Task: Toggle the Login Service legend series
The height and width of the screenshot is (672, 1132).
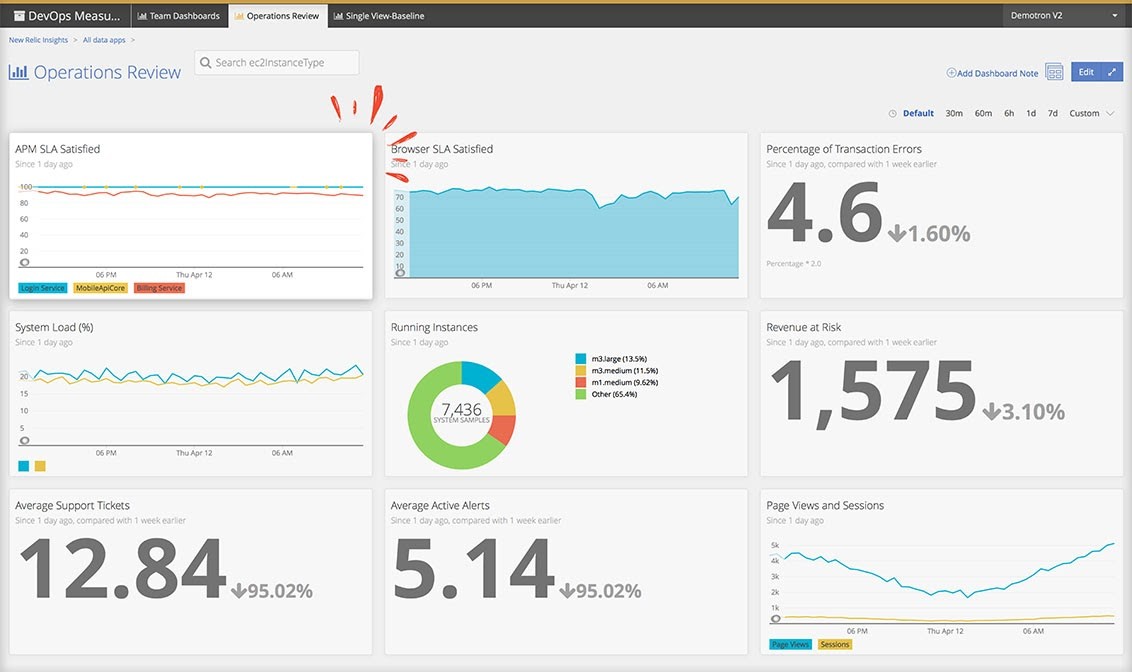Action: 43,288
